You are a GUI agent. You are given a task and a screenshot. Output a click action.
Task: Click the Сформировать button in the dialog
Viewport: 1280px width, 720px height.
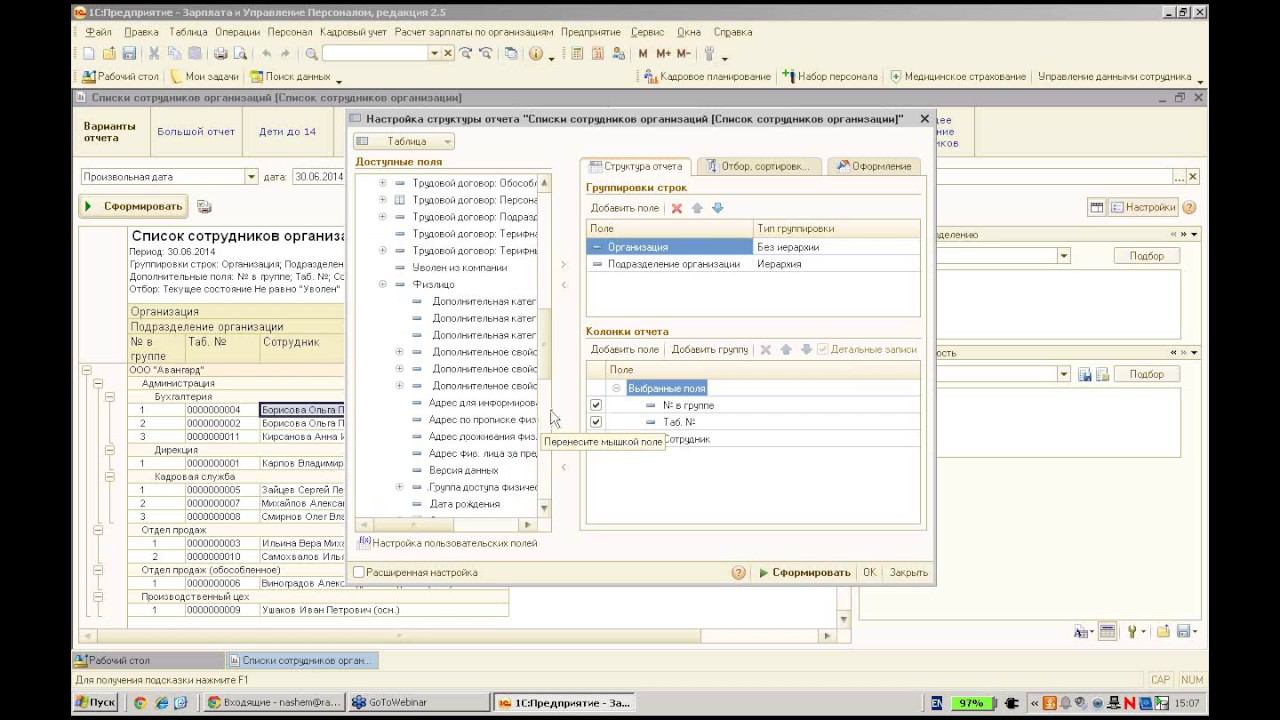point(804,573)
